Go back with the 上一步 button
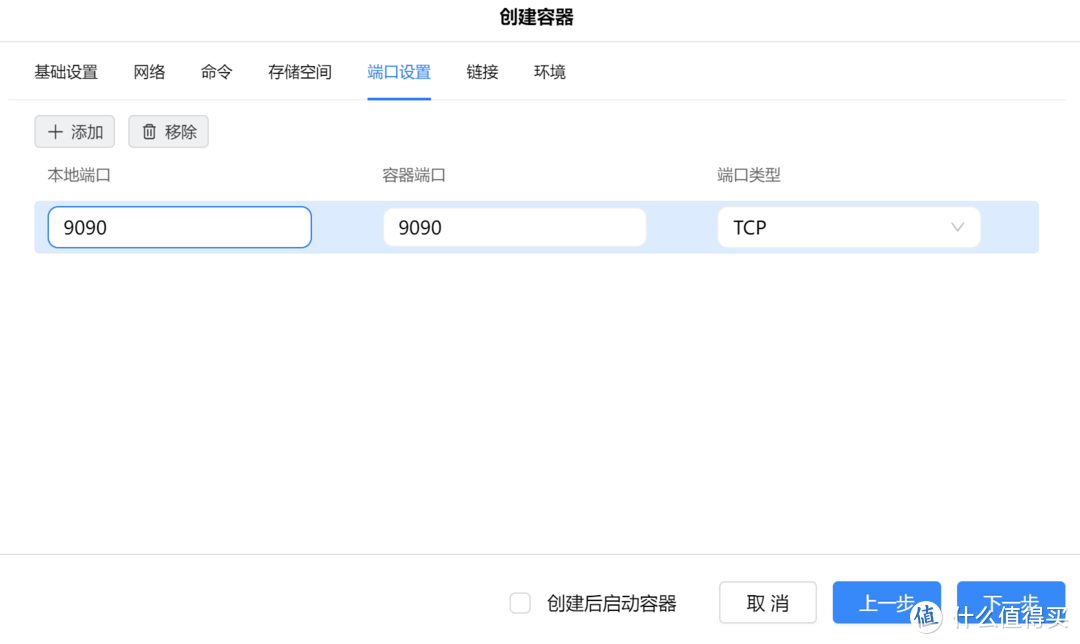 coord(886,603)
